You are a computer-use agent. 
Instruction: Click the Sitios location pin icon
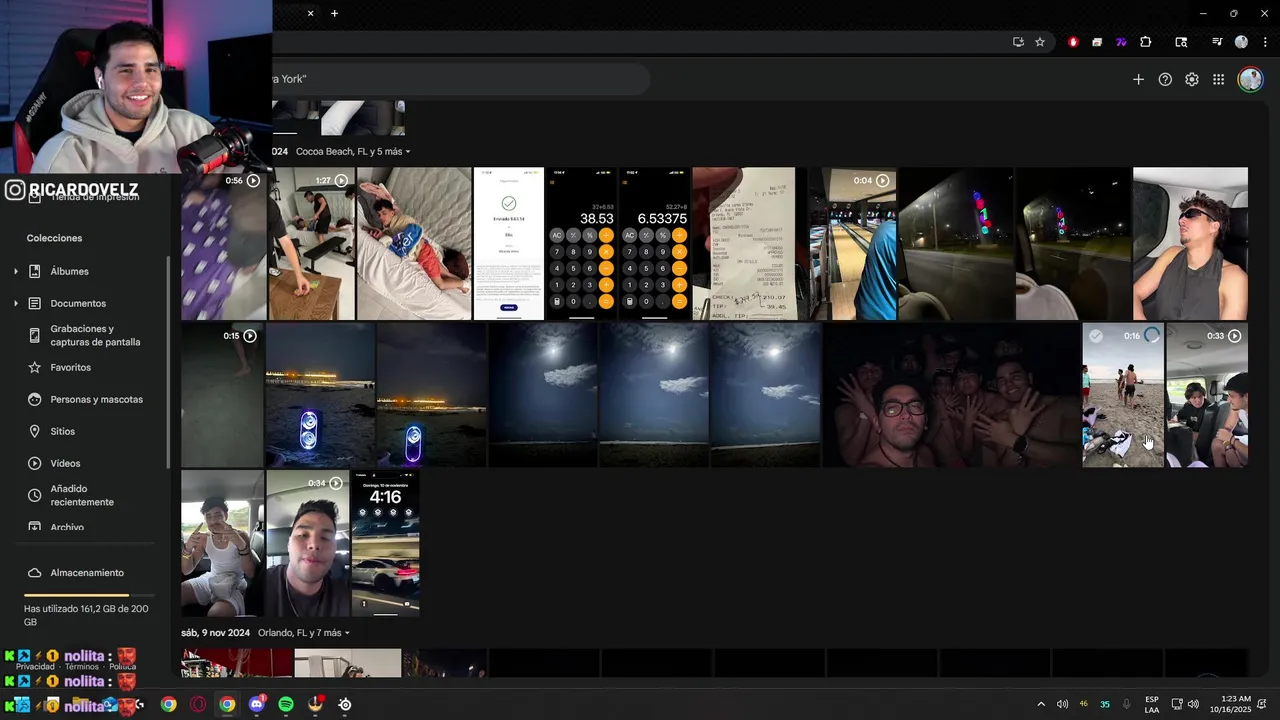[x=35, y=431]
